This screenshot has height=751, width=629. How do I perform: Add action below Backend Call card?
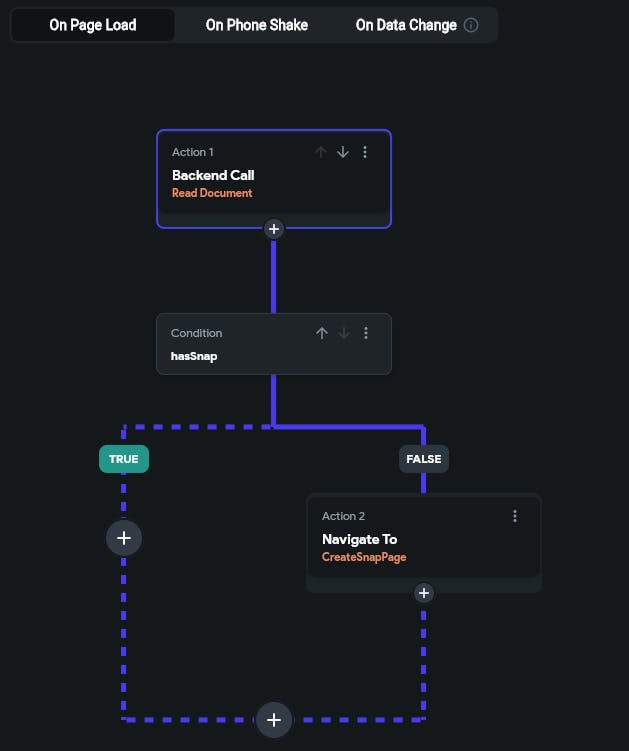click(274, 229)
